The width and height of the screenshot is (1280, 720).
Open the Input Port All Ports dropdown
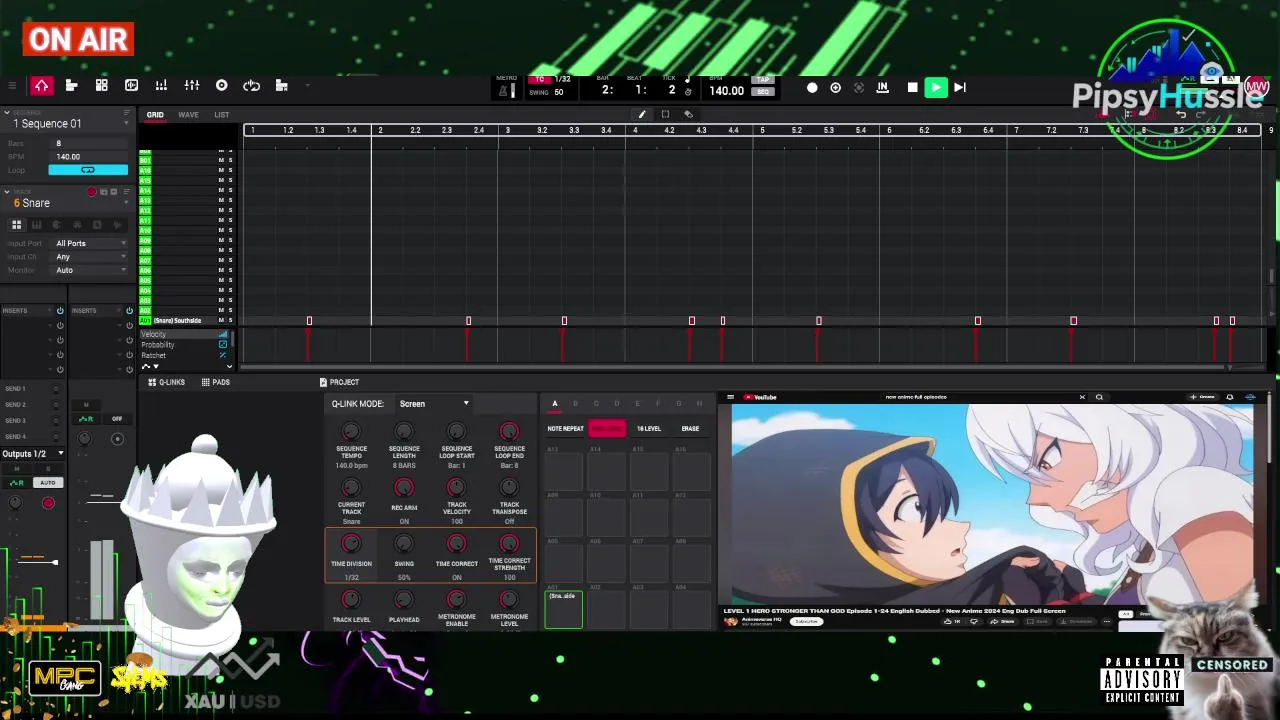(x=91, y=244)
